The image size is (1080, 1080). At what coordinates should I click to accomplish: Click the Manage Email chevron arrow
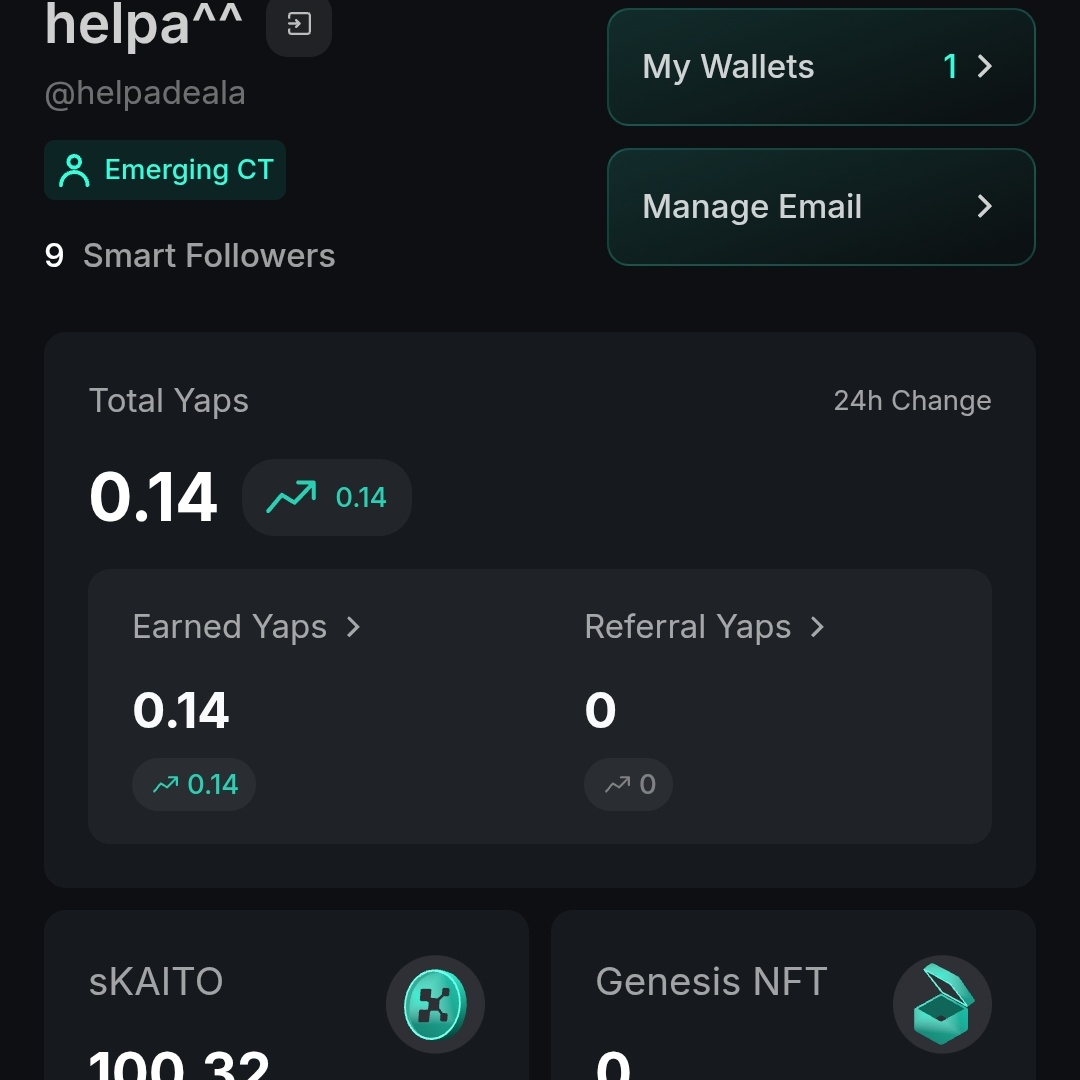tap(985, 207)
